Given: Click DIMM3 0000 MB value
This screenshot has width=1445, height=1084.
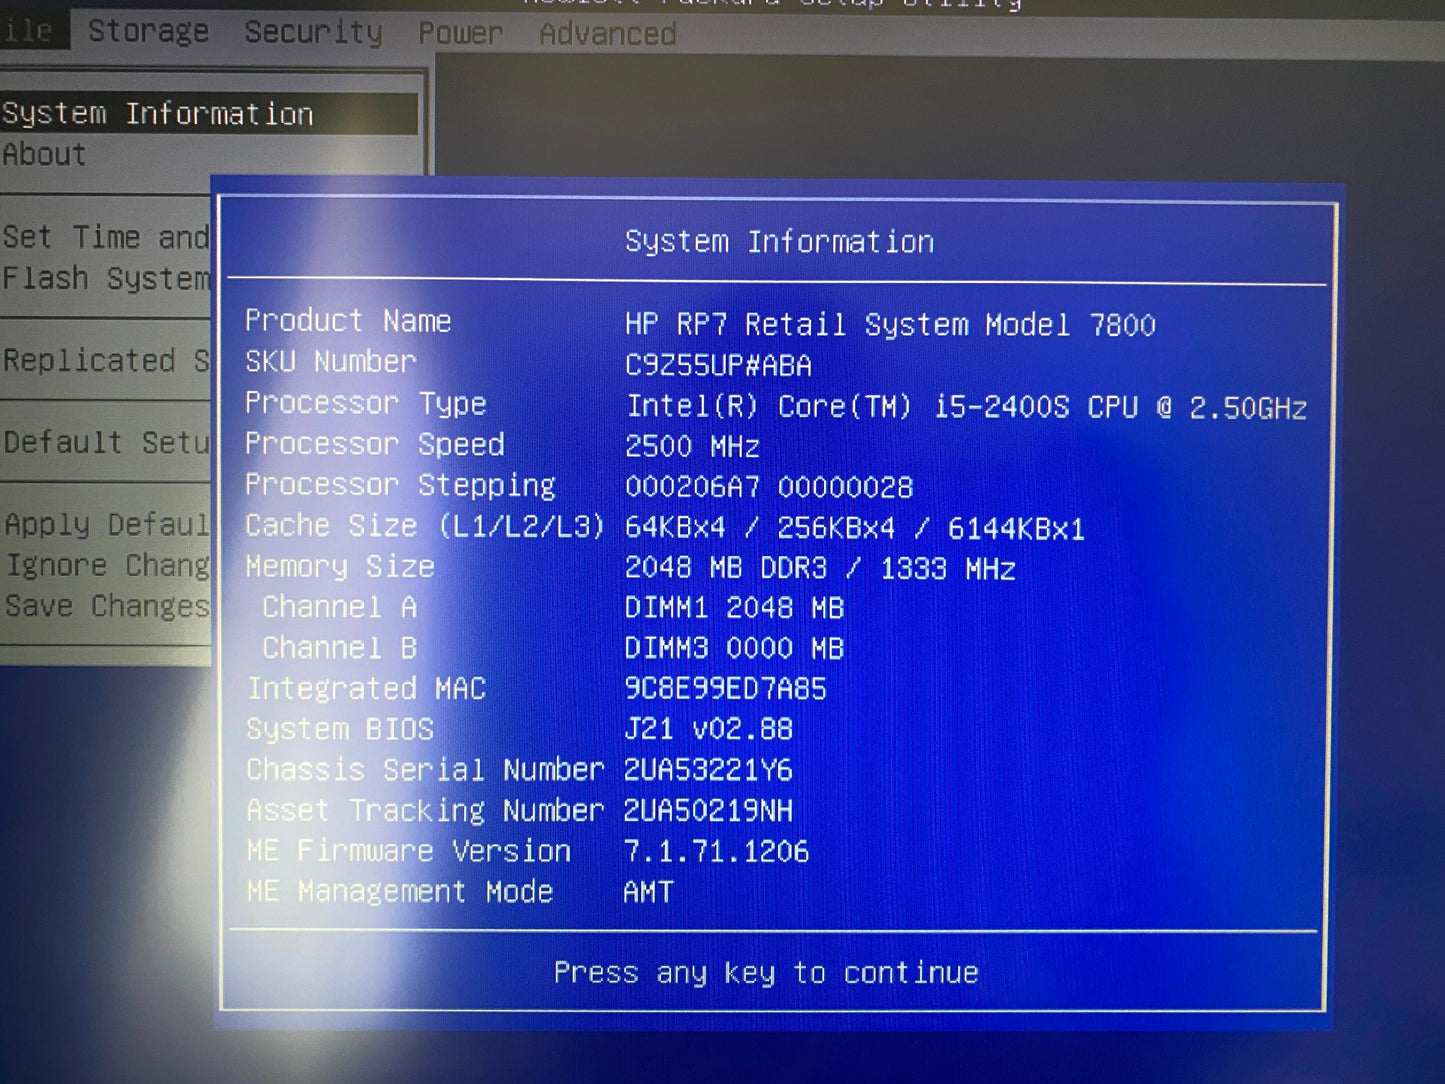Looking at the screenshot, I should click(734, 648).
